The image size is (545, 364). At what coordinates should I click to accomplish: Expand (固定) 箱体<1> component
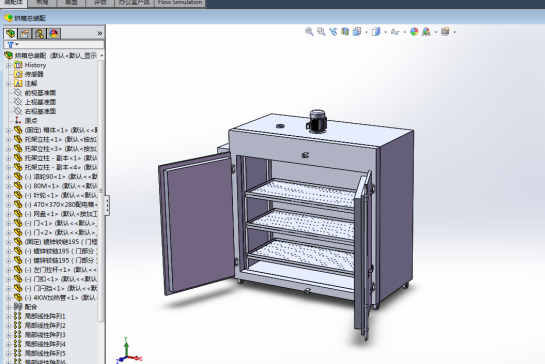pyautogui.click(x=8, y=130)
